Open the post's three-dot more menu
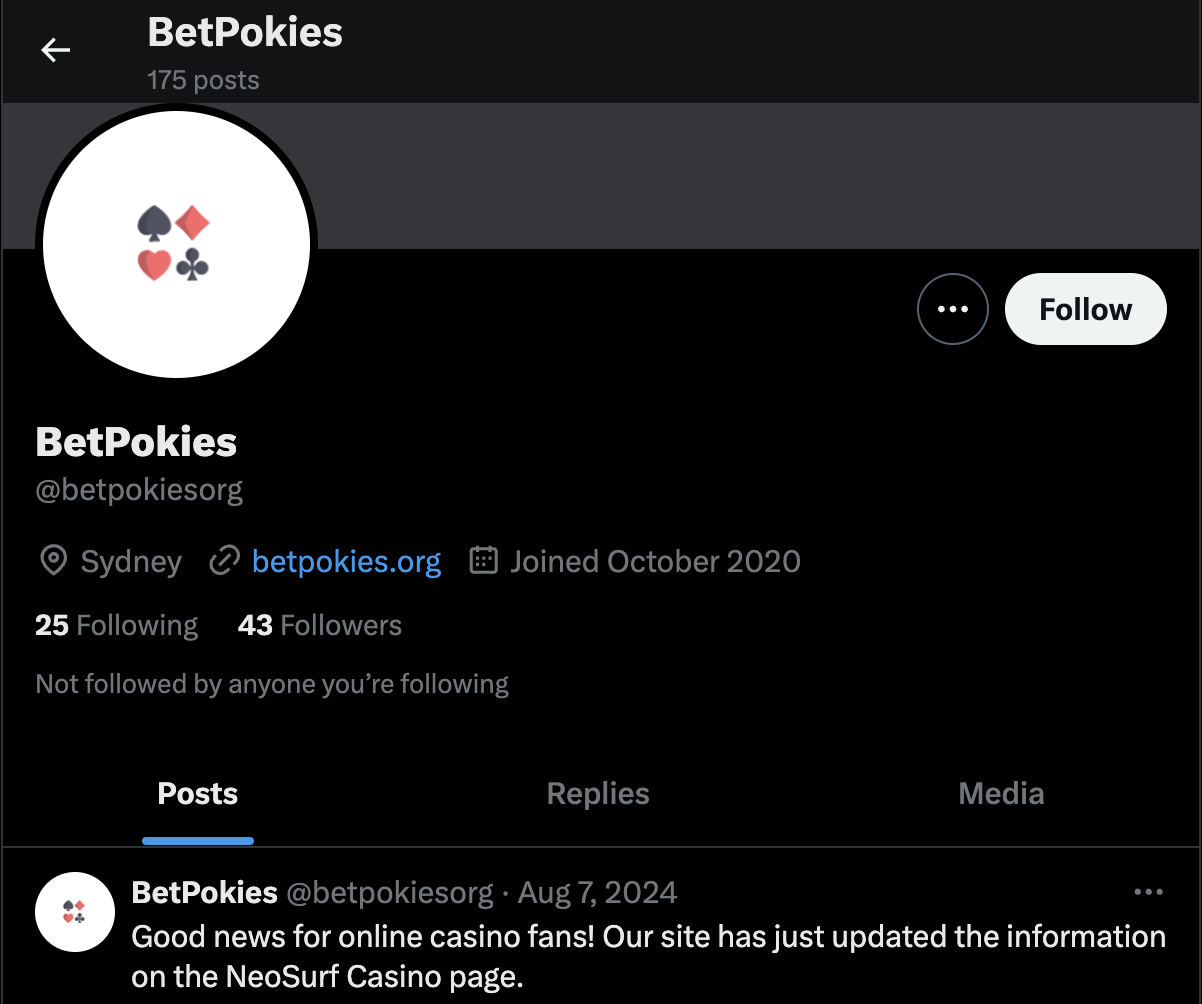Viewport: 1202px width, 1004px height. coord(1148,892)
